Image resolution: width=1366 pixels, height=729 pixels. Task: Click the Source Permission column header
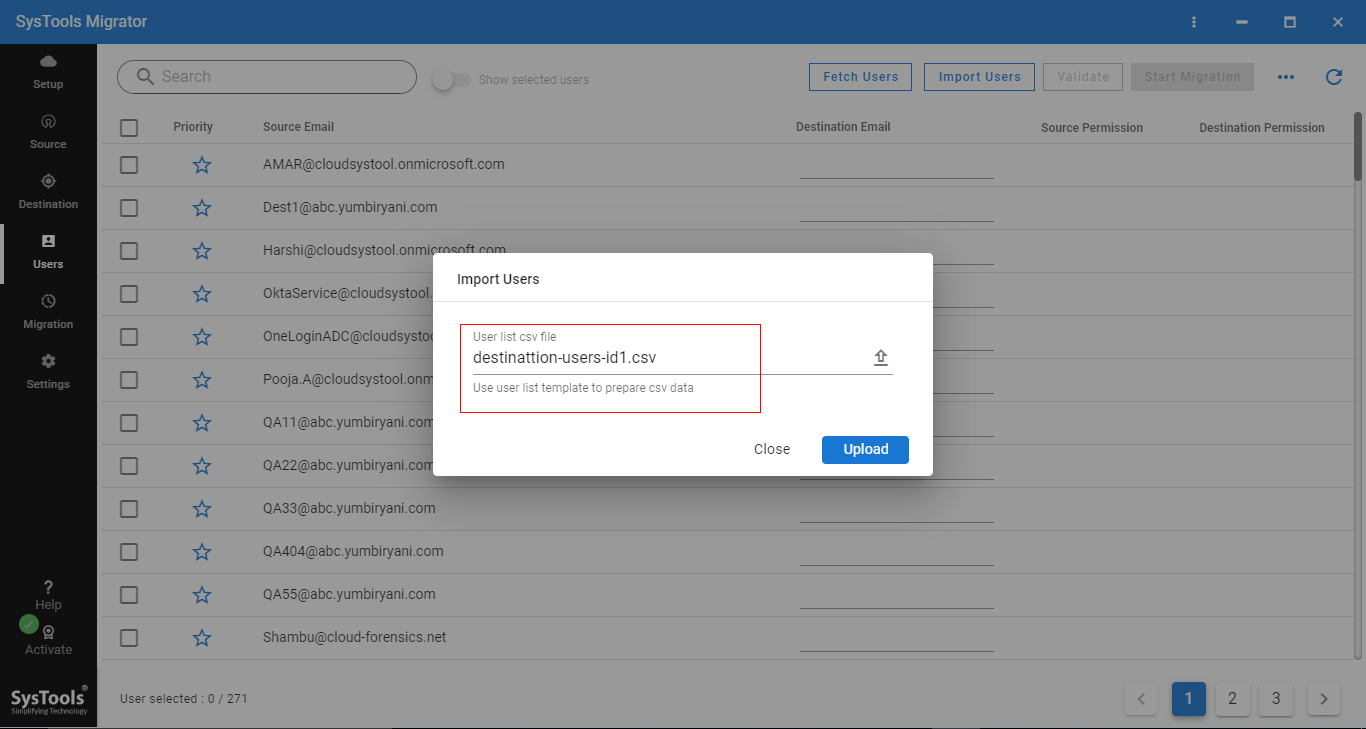(1092, 128)
